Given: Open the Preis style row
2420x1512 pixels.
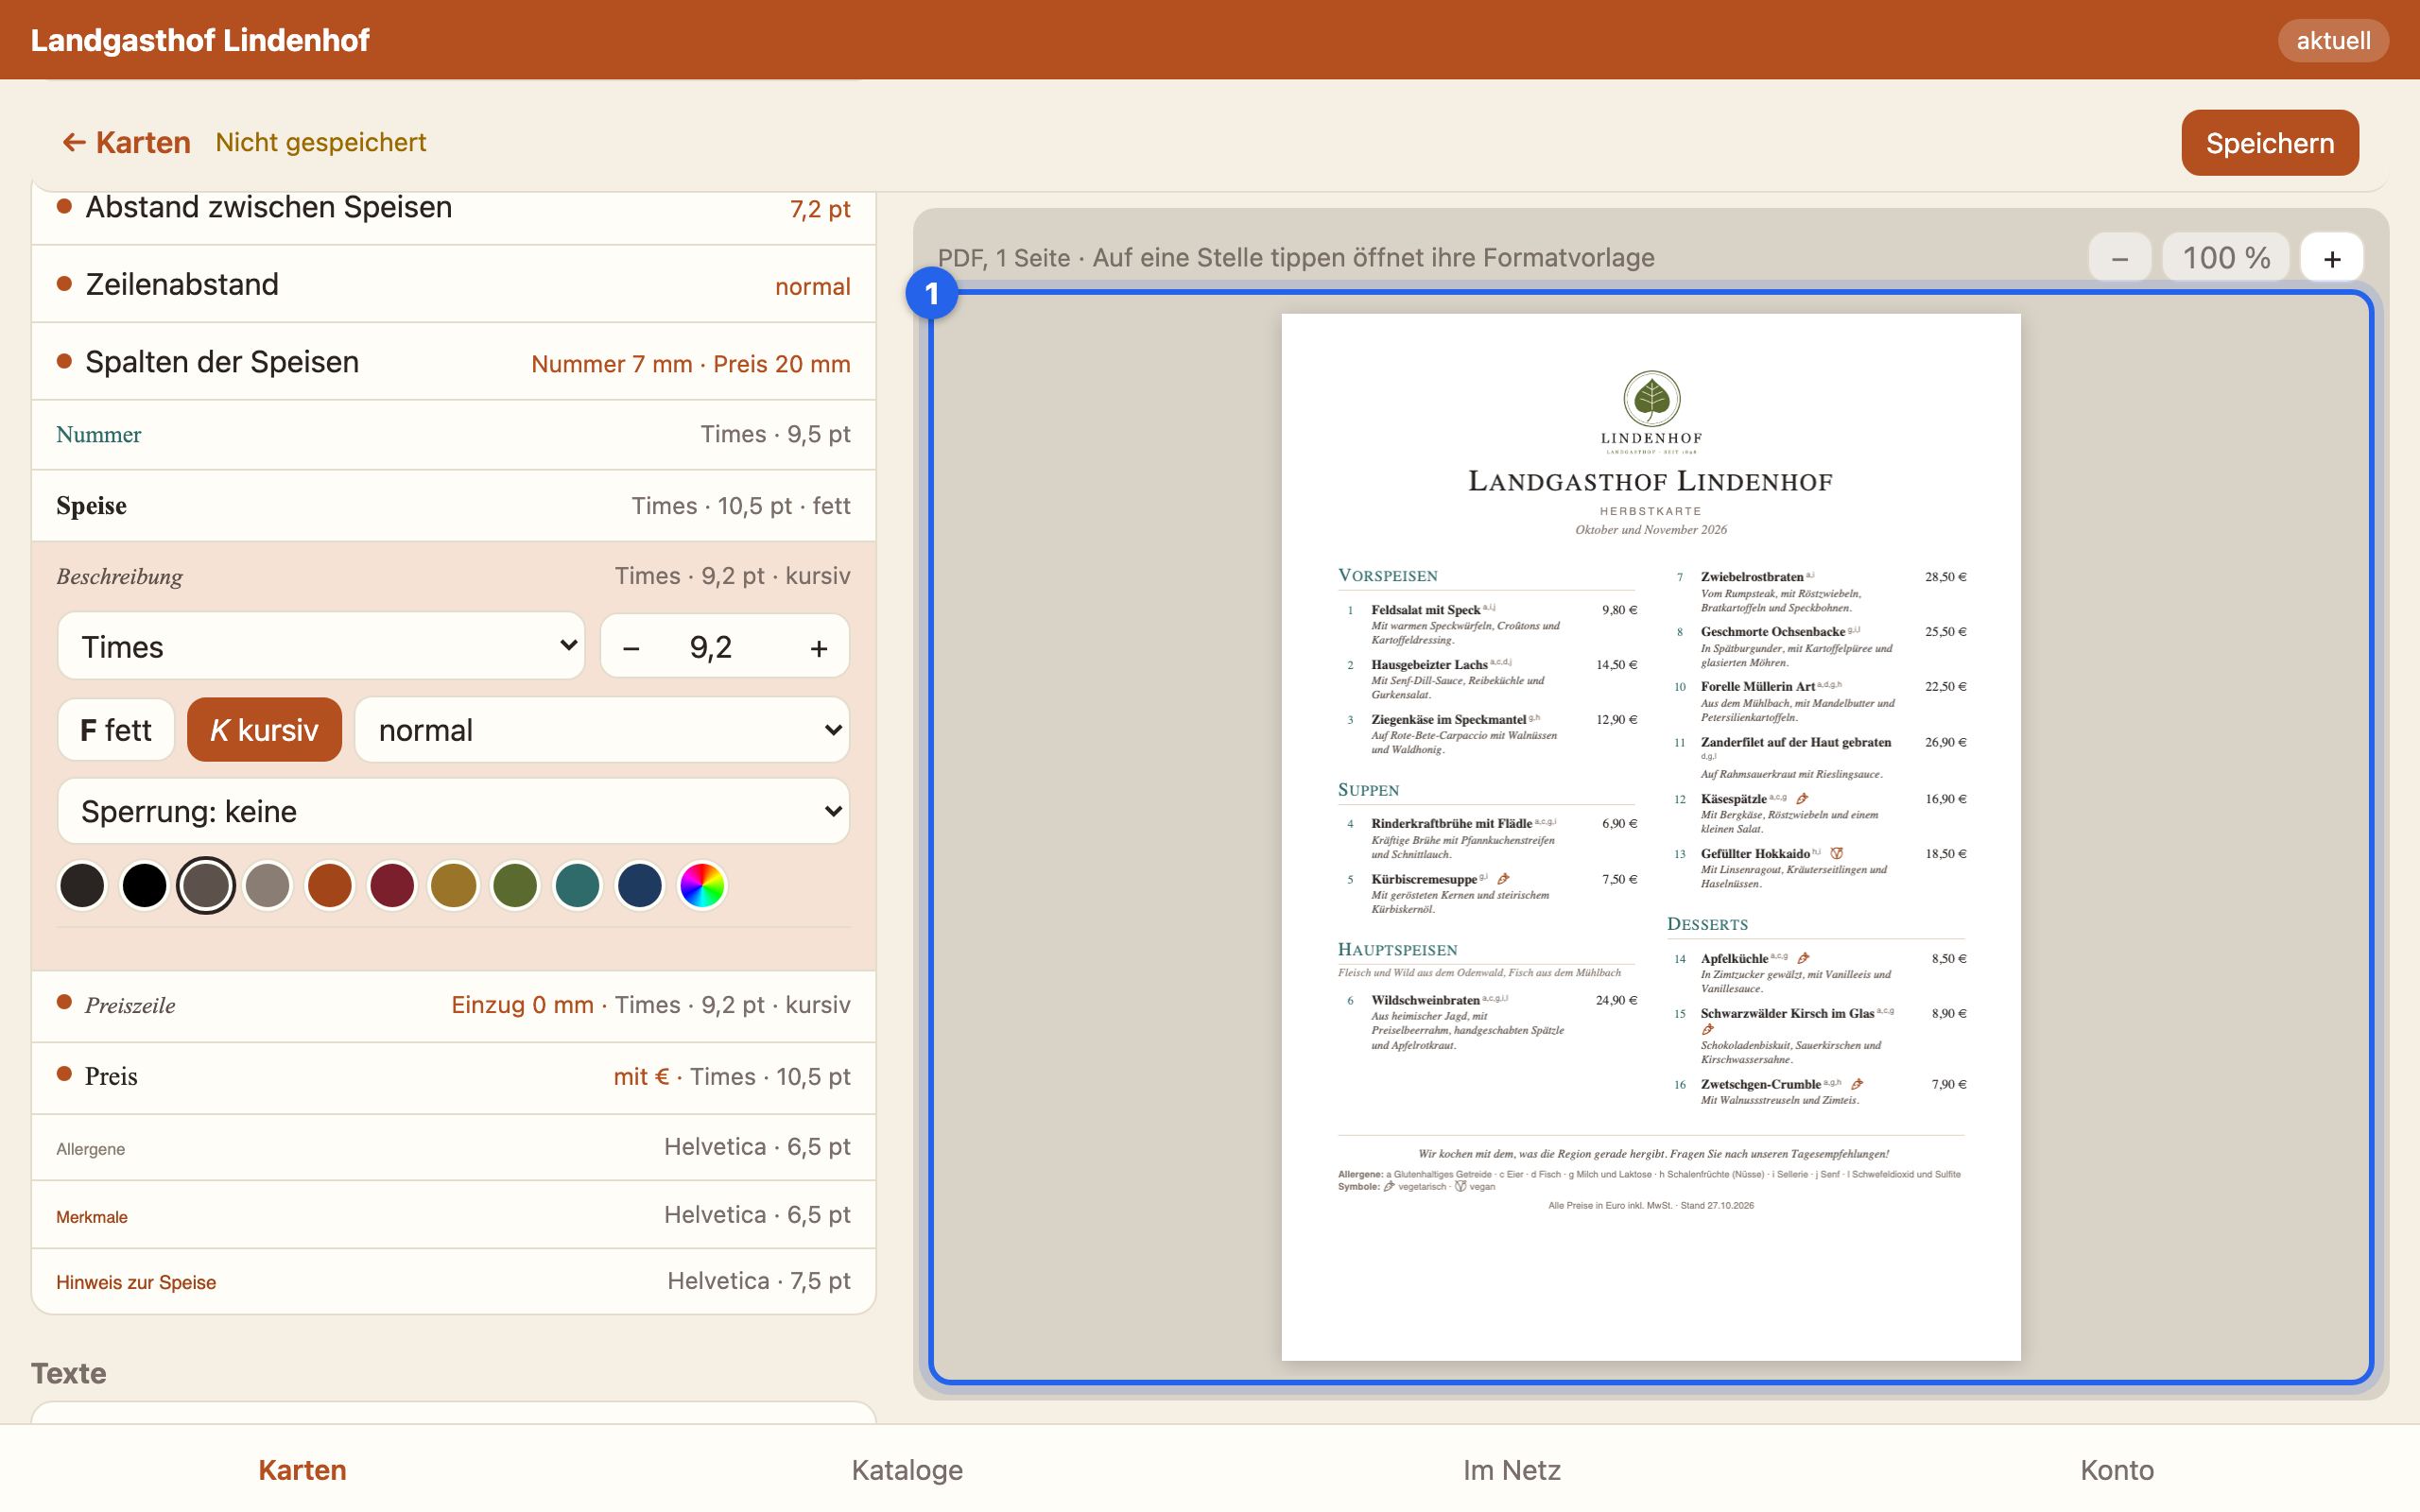Looking at the screenshot, I should point(453,1077).
